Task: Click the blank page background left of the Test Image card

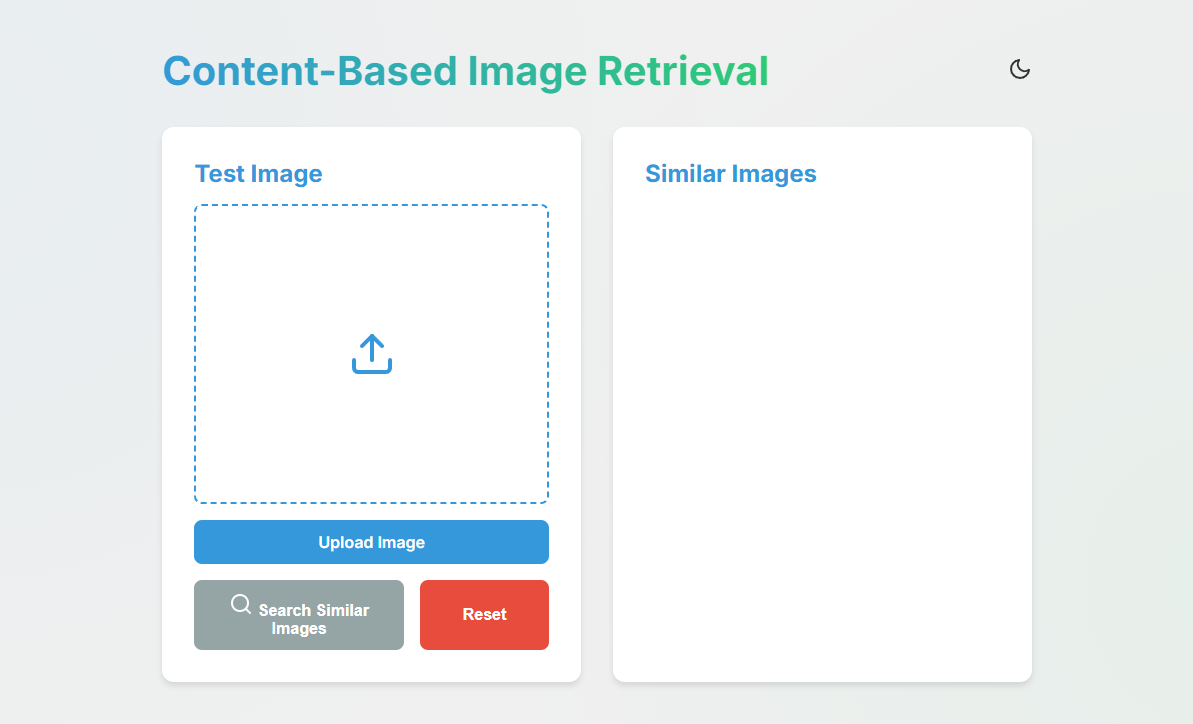Action: coord(80,400)
